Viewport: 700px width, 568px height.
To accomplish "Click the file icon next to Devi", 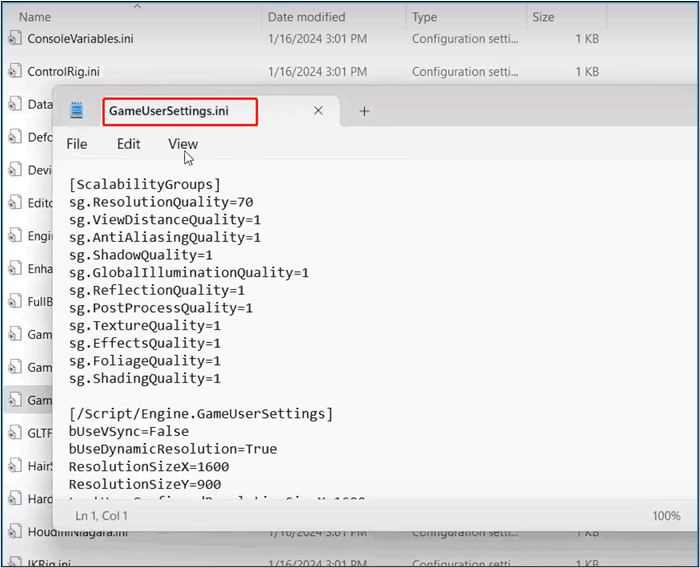I will pos(15,169).
